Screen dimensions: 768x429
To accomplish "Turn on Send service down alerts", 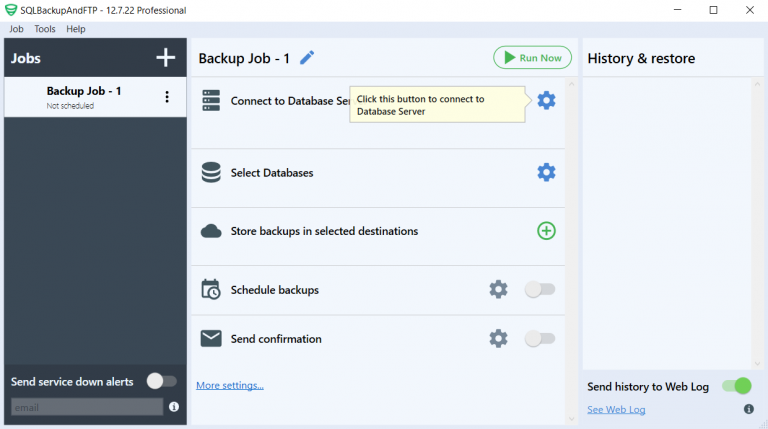I will pyautogui.click(x=162, y=381).
